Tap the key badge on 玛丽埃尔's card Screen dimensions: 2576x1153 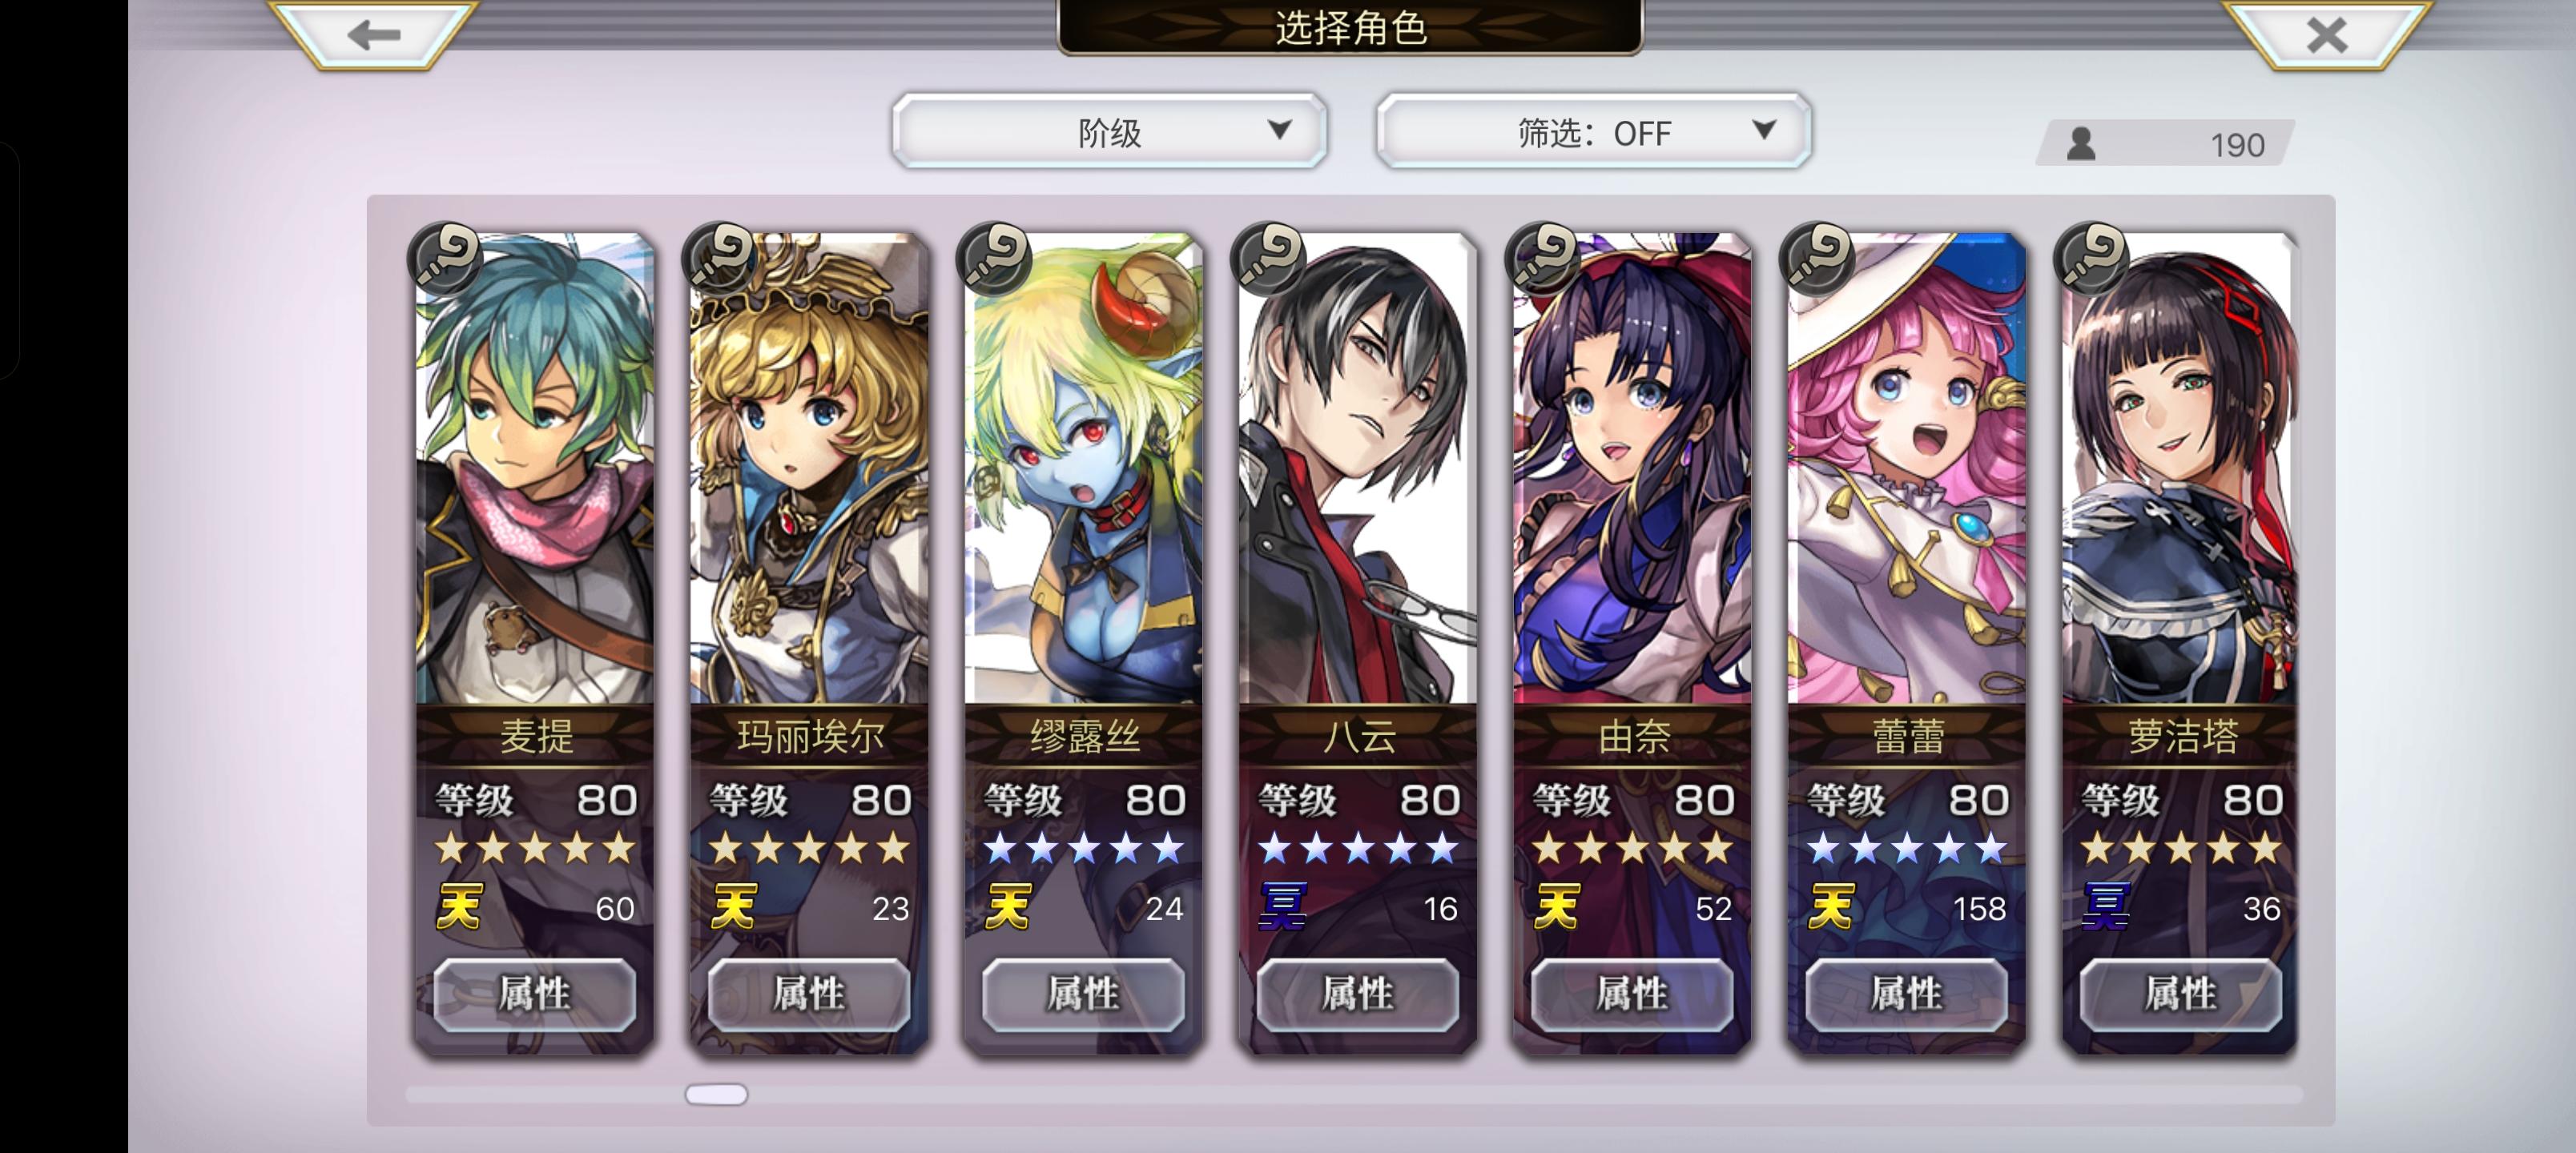tap(720, 258)
